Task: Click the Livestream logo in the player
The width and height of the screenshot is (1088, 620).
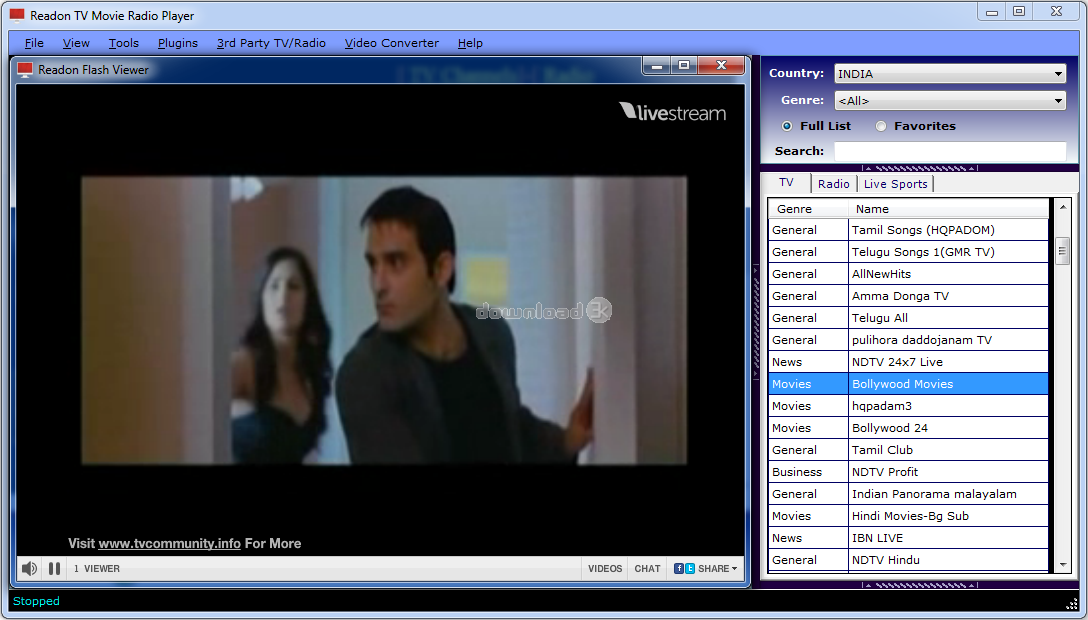Action: click(x=672, y=112)
